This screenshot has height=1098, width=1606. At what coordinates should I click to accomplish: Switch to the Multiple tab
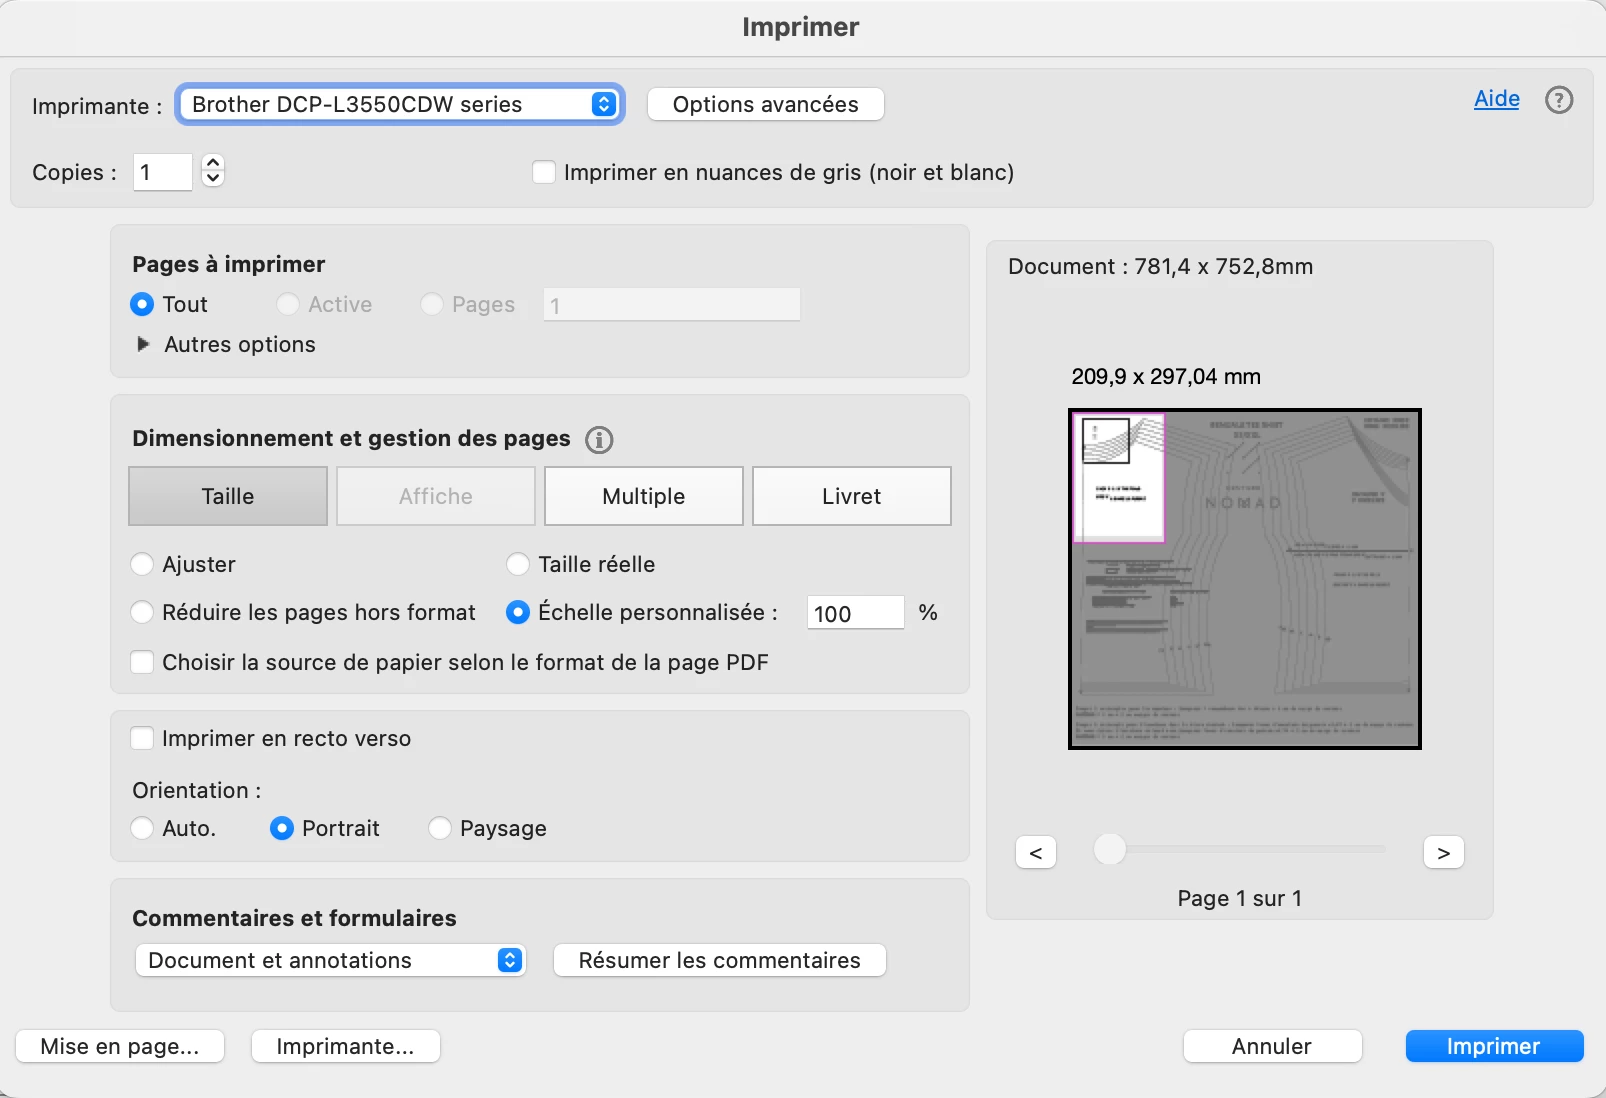click(x=644, y=496)
